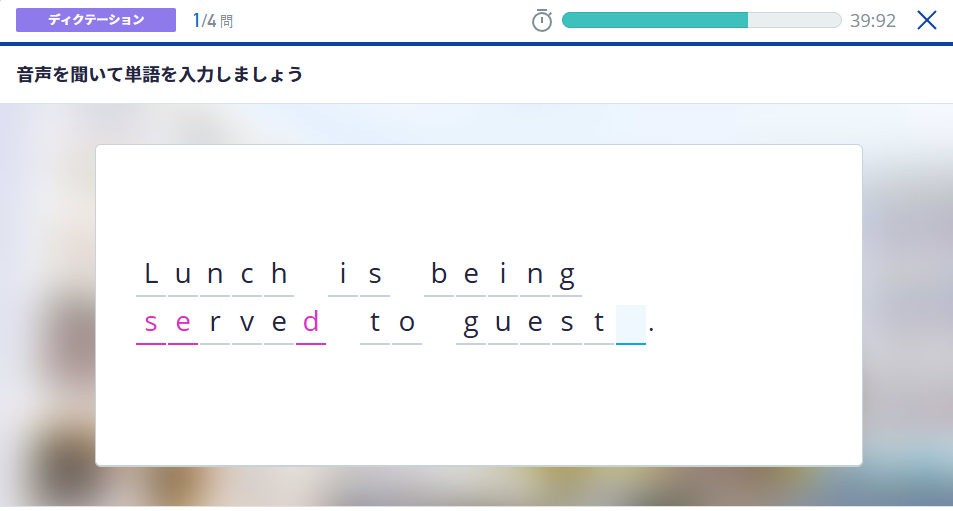Click the "o" slot in "to"
This screenshot has height=511, width=953.
coord(407,323)
